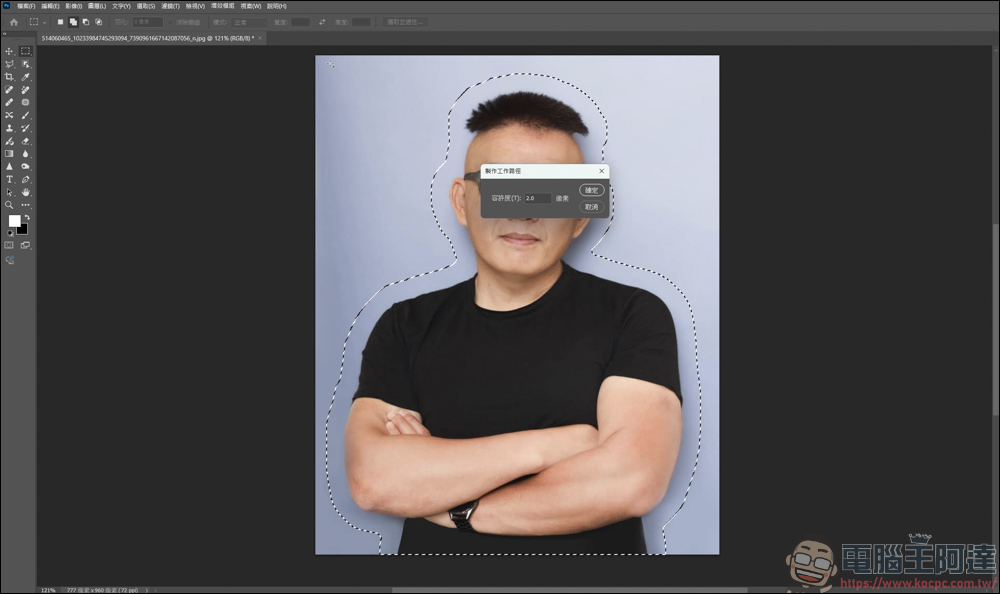Select the Object Selection tool
This screenshot has width=1000, height=594.
(26, 64)
